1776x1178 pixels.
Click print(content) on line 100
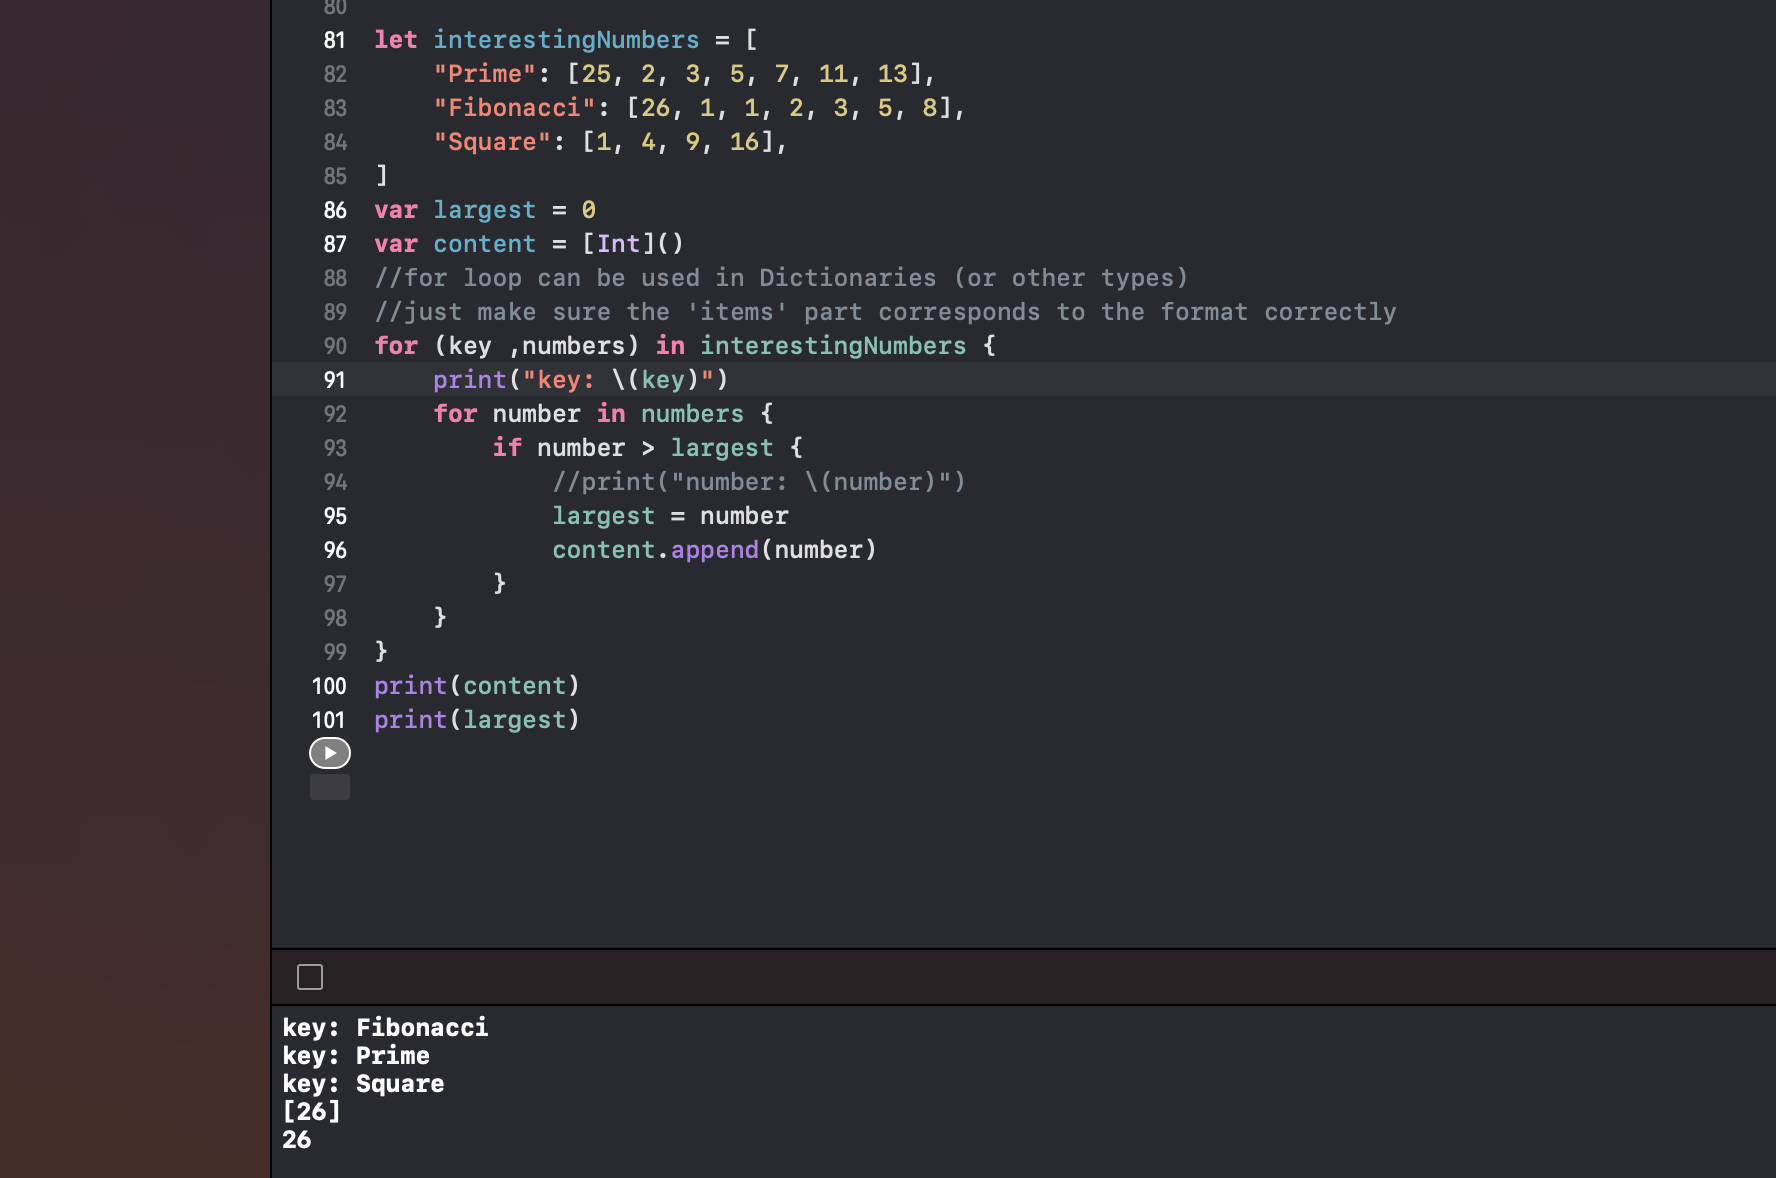pos(476,686)
